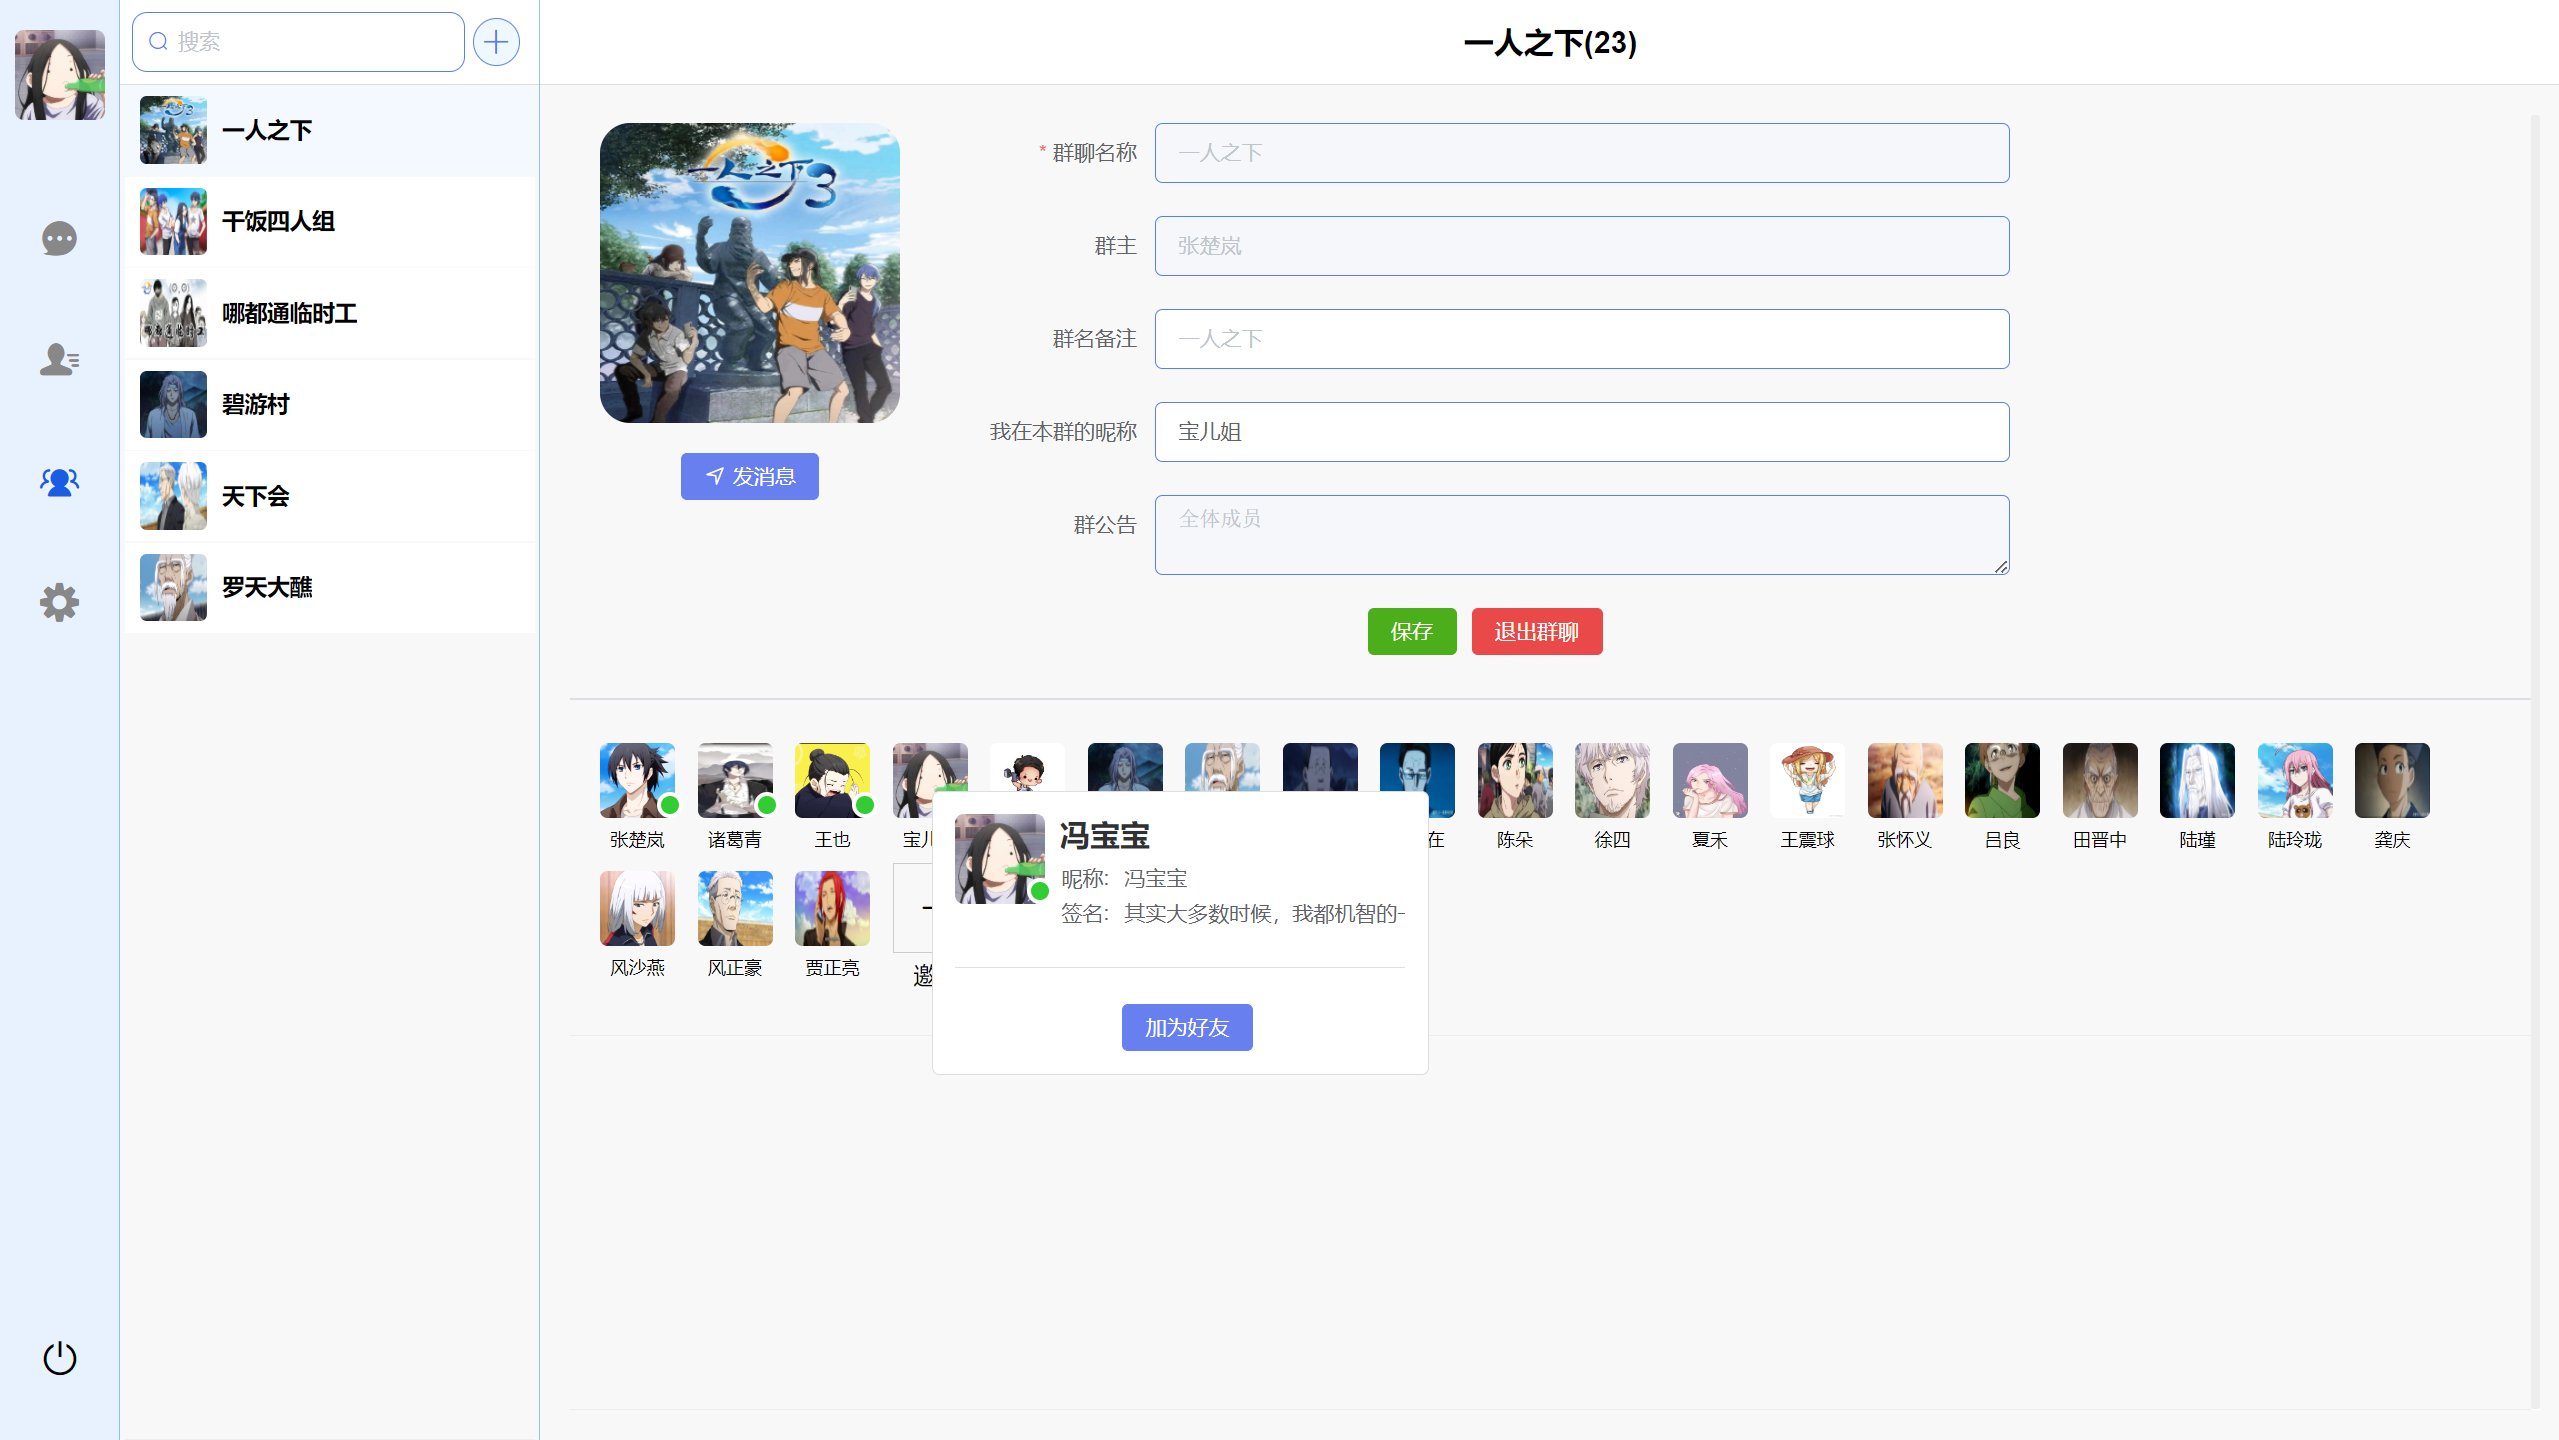The height and width of the screenshot is (1440, 2559).
Task: Click the 发消息 send message button
Action: 749,476
